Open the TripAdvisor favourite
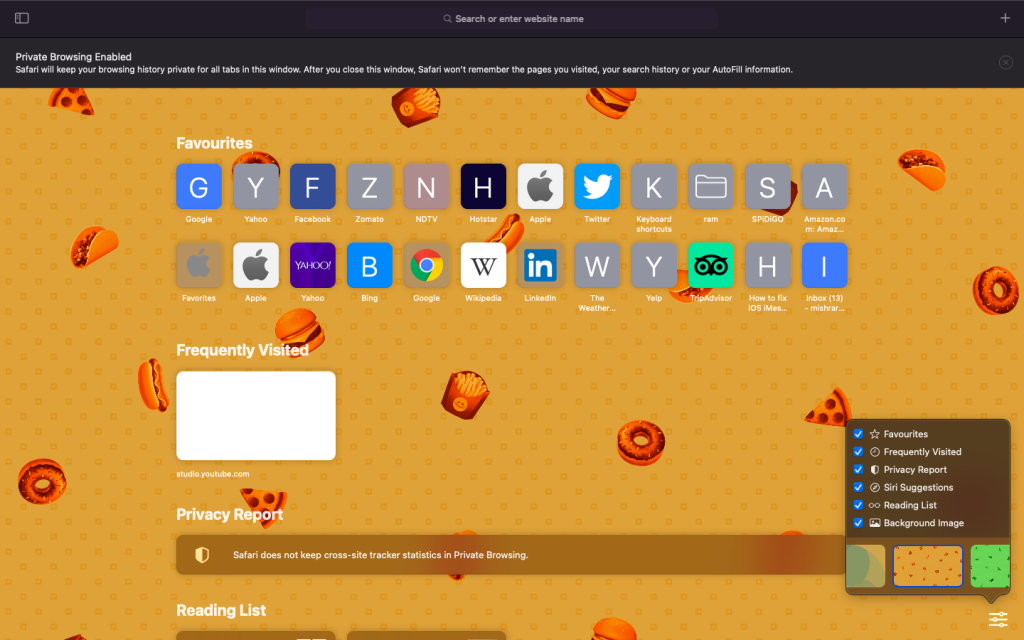 (x=711, y=265)
